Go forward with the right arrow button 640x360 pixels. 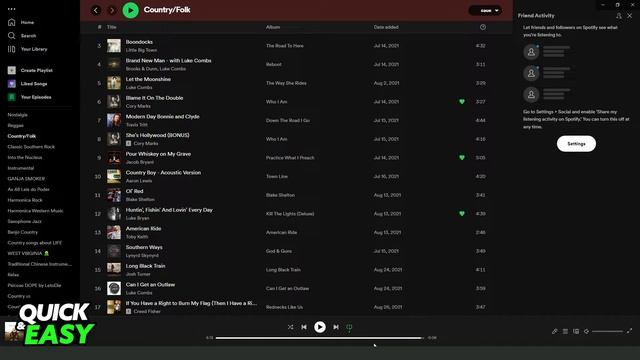112,10
